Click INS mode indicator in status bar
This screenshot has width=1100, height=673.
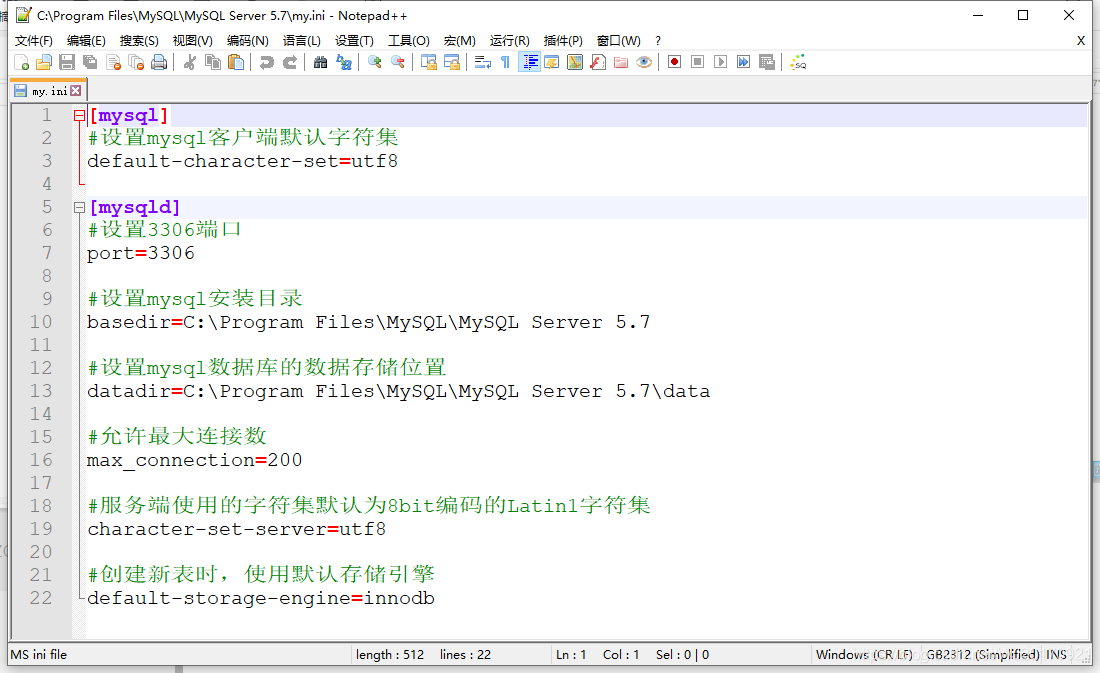(1056, 655)
